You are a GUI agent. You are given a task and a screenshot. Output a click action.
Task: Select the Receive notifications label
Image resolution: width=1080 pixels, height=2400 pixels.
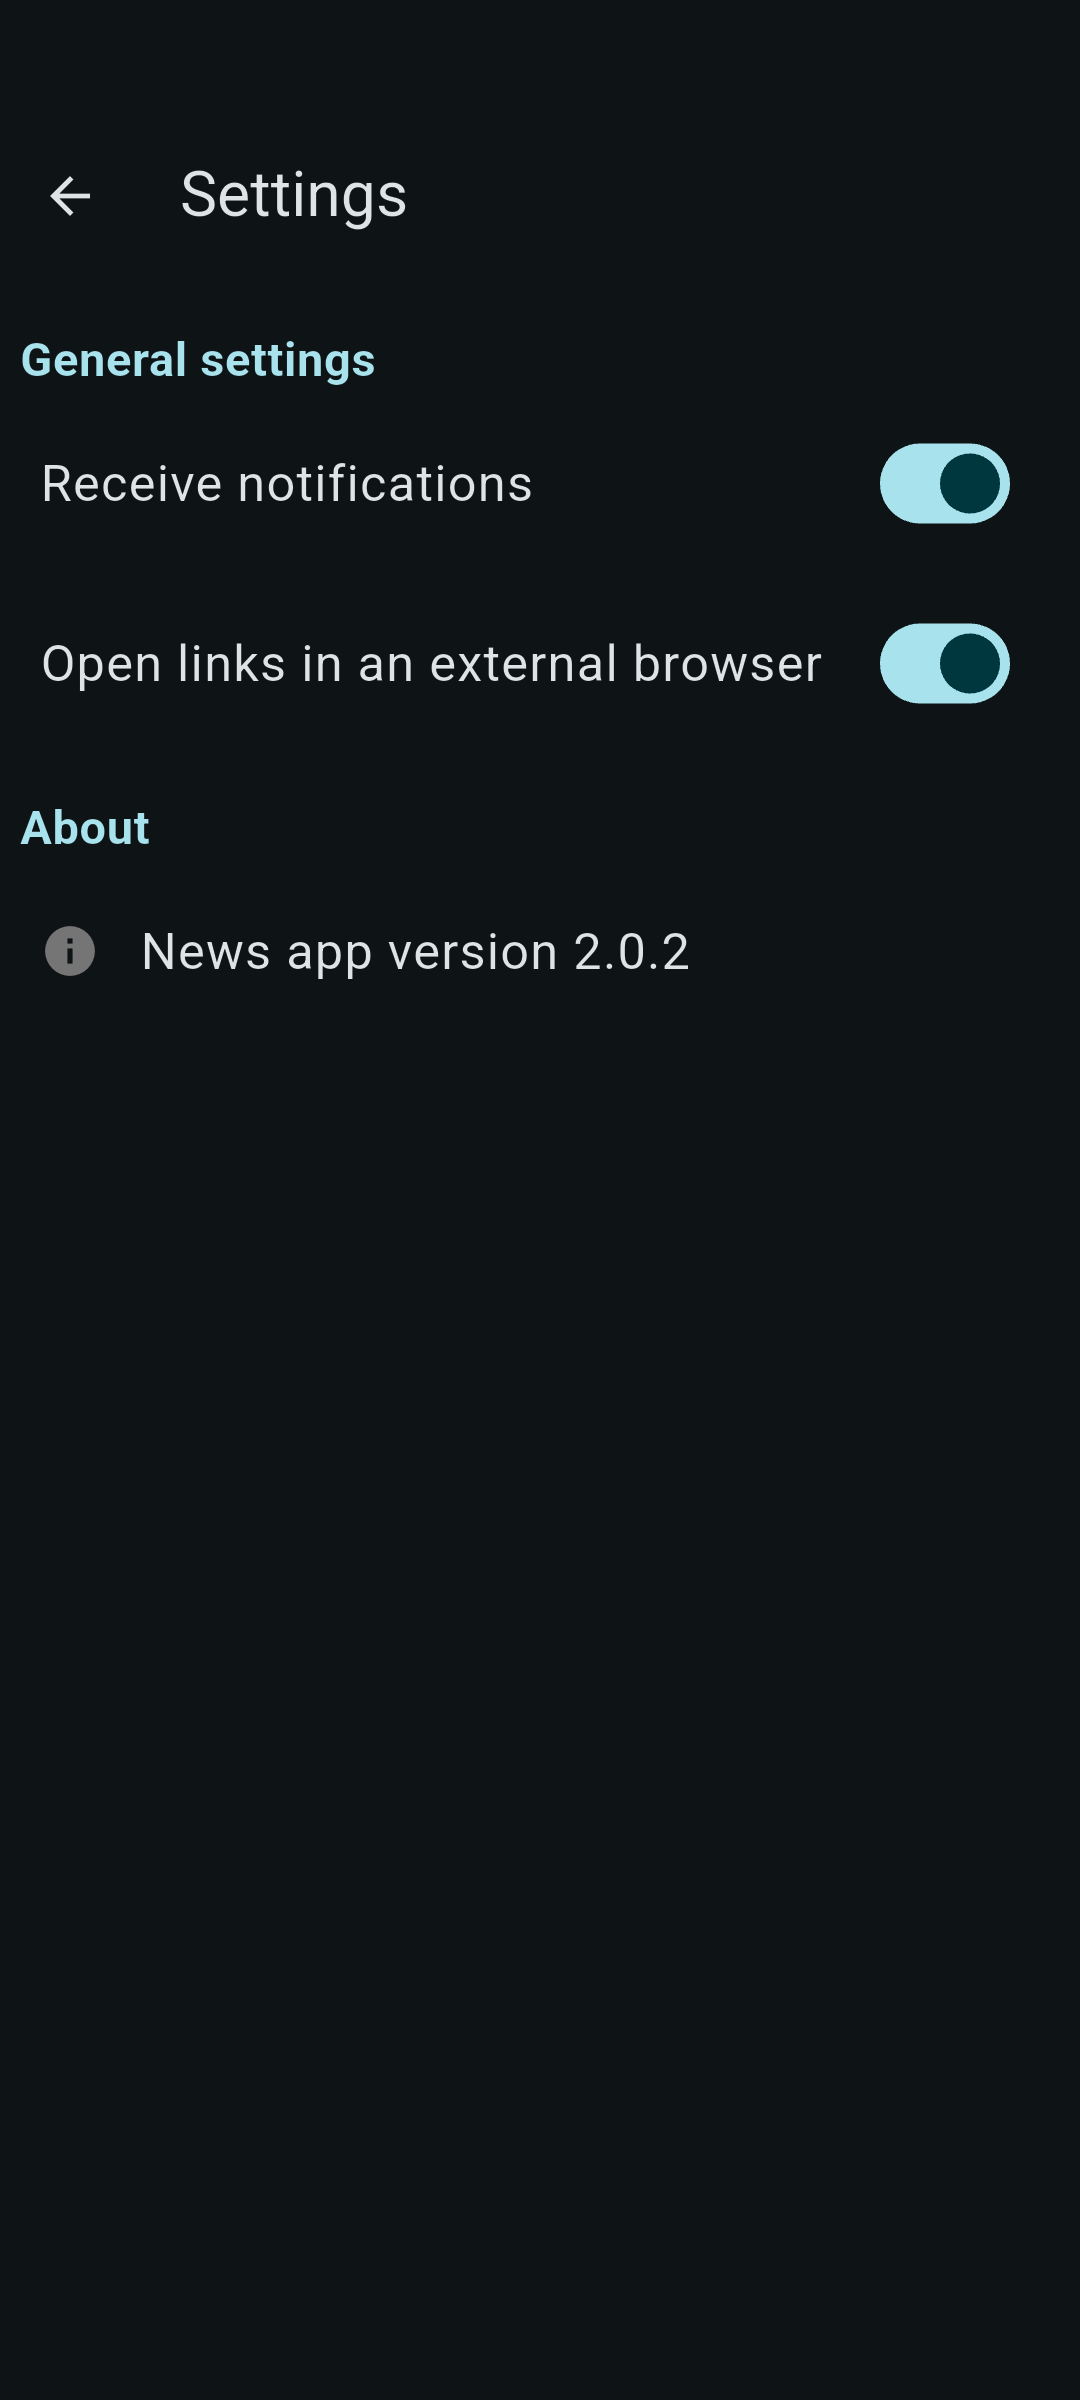tap(287, 484)
